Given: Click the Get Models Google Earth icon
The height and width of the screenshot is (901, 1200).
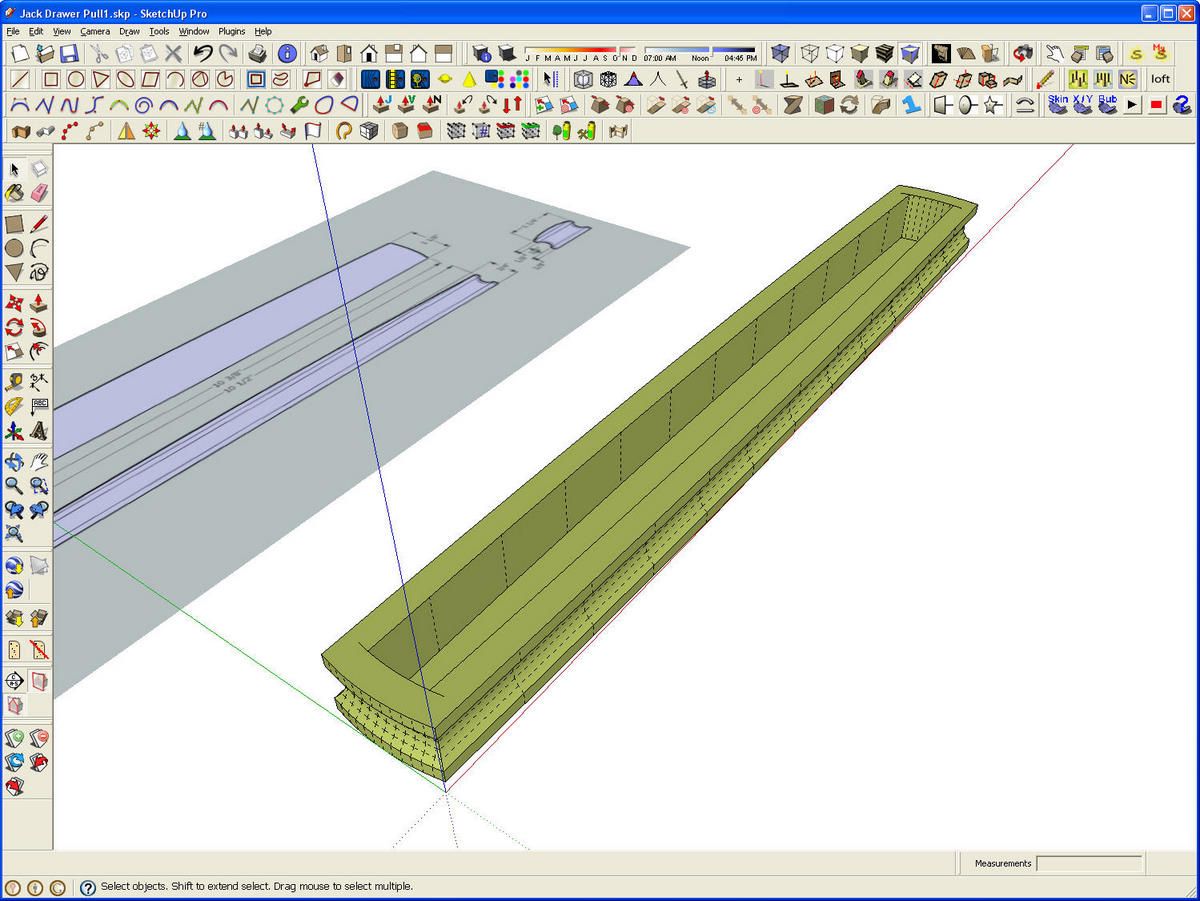Looking at the screenshot, I should (15, 565).
